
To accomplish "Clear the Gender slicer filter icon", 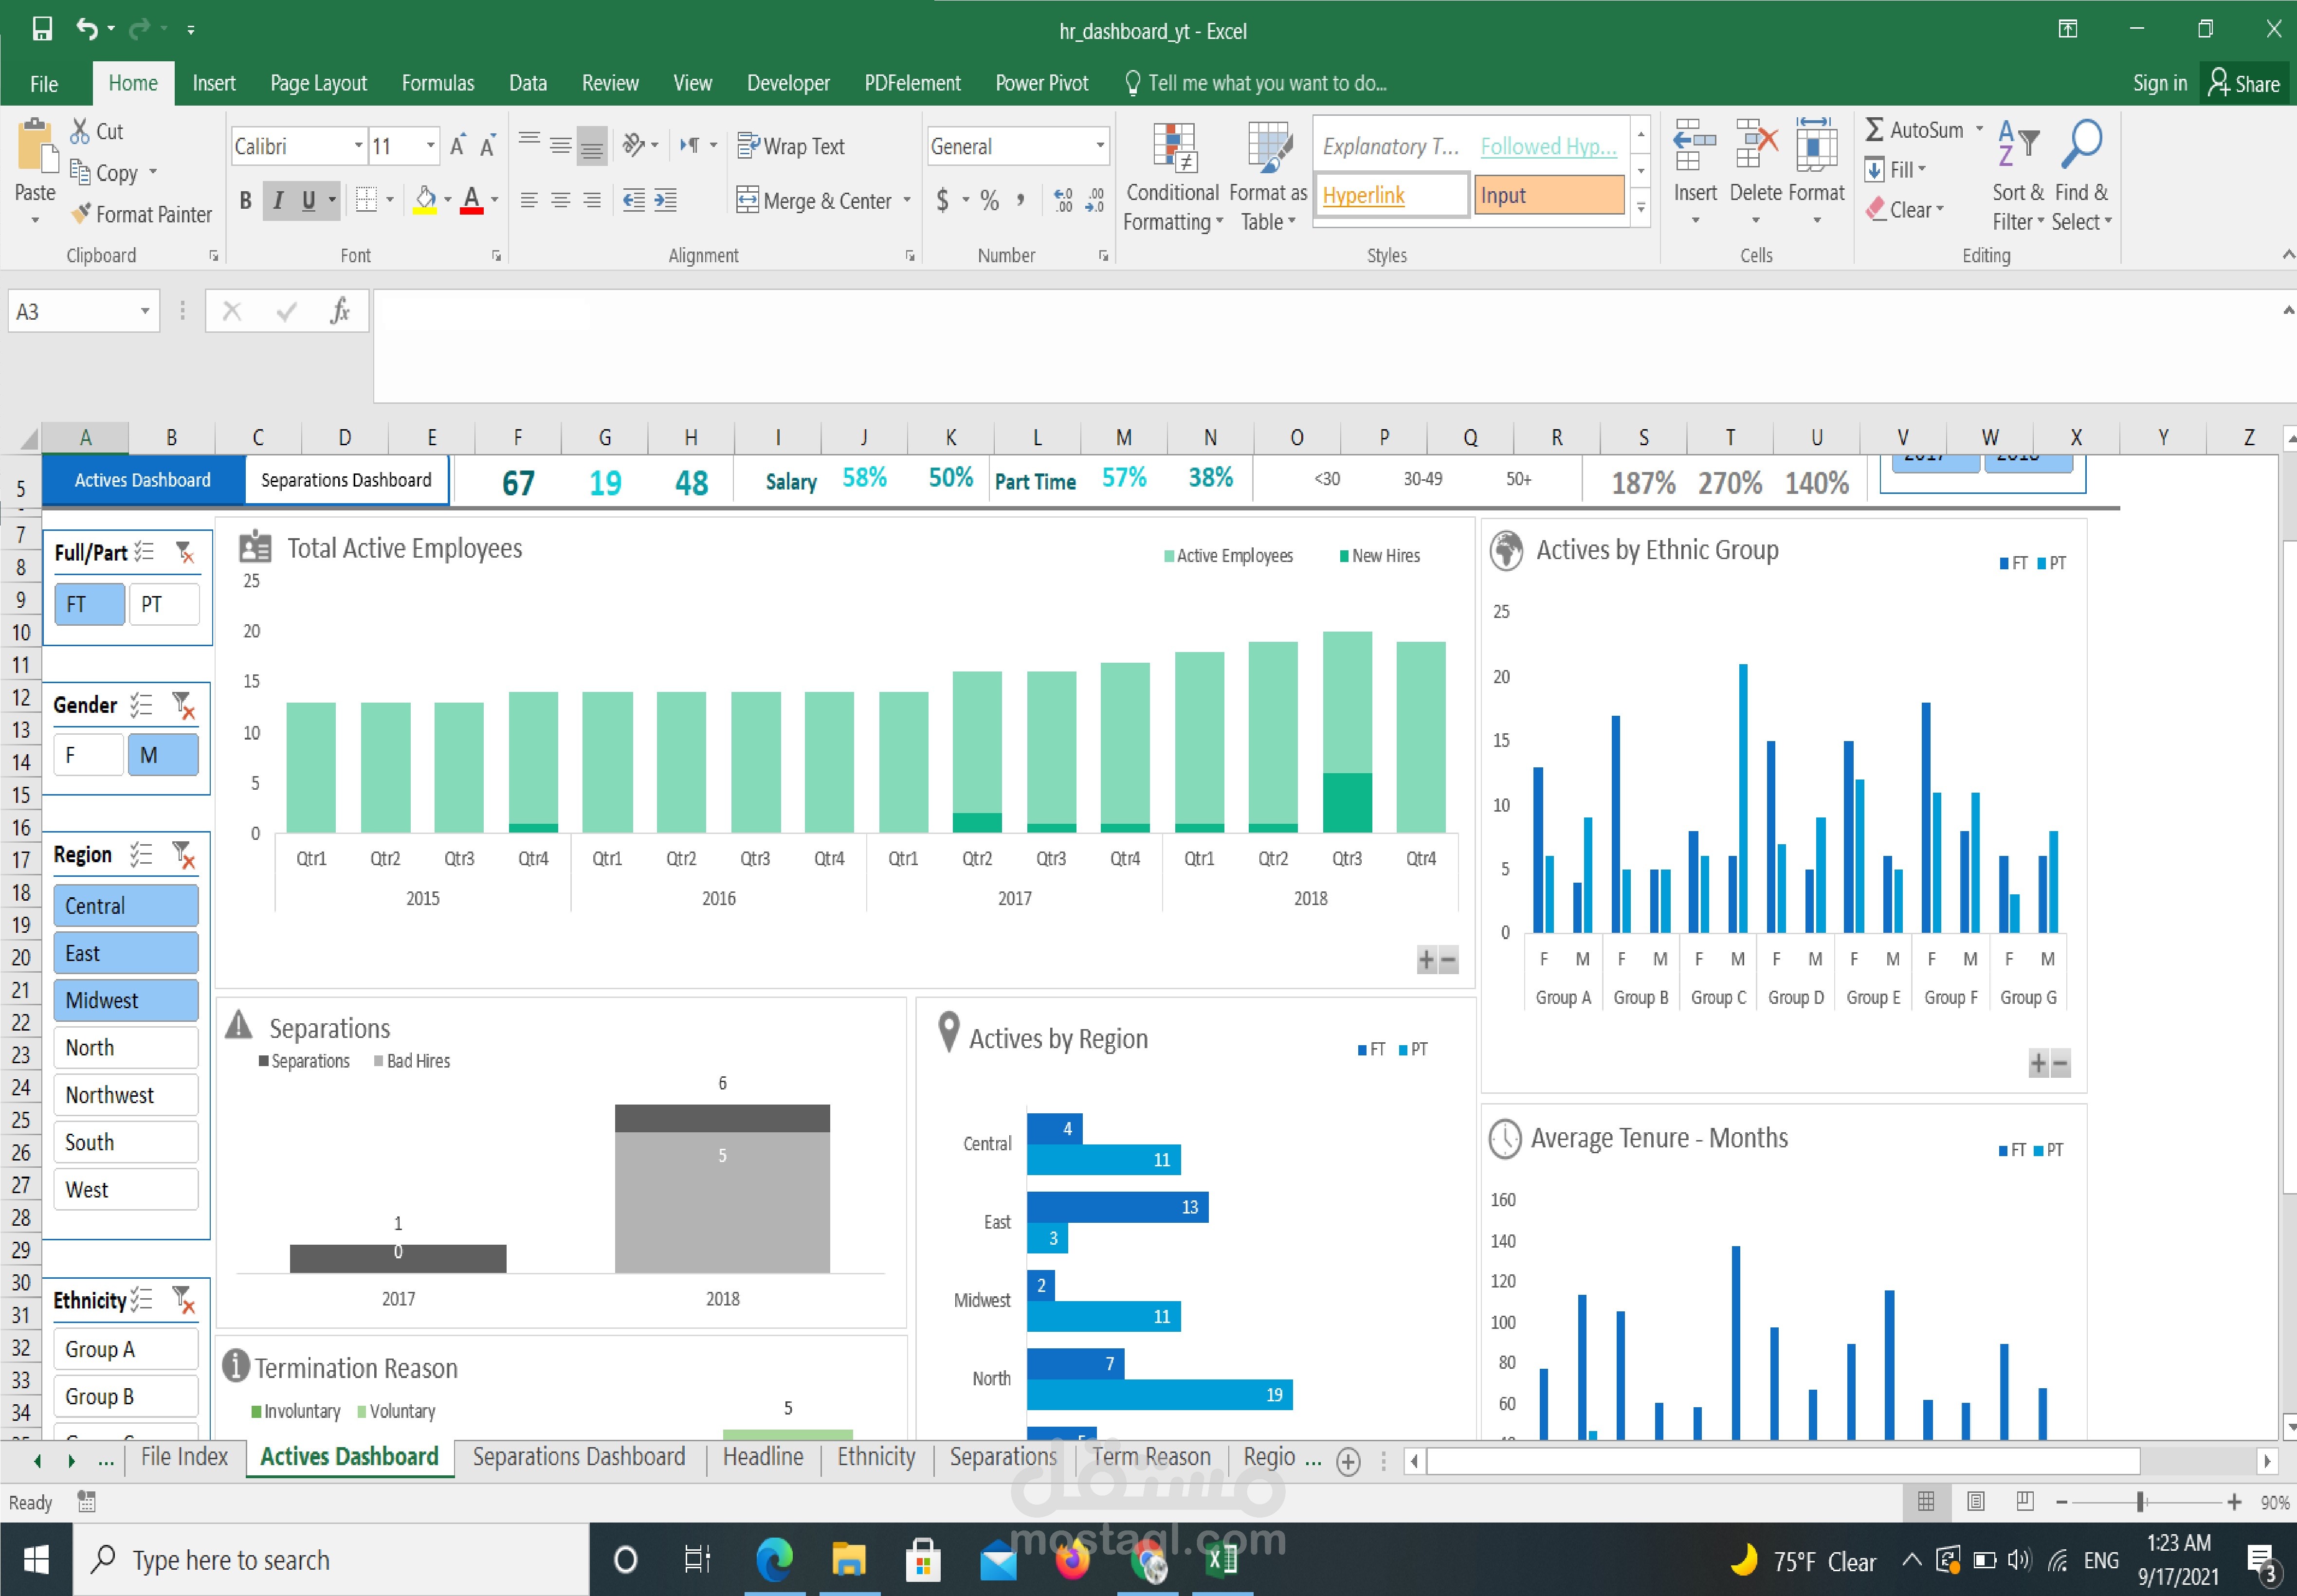I will 183,705.
